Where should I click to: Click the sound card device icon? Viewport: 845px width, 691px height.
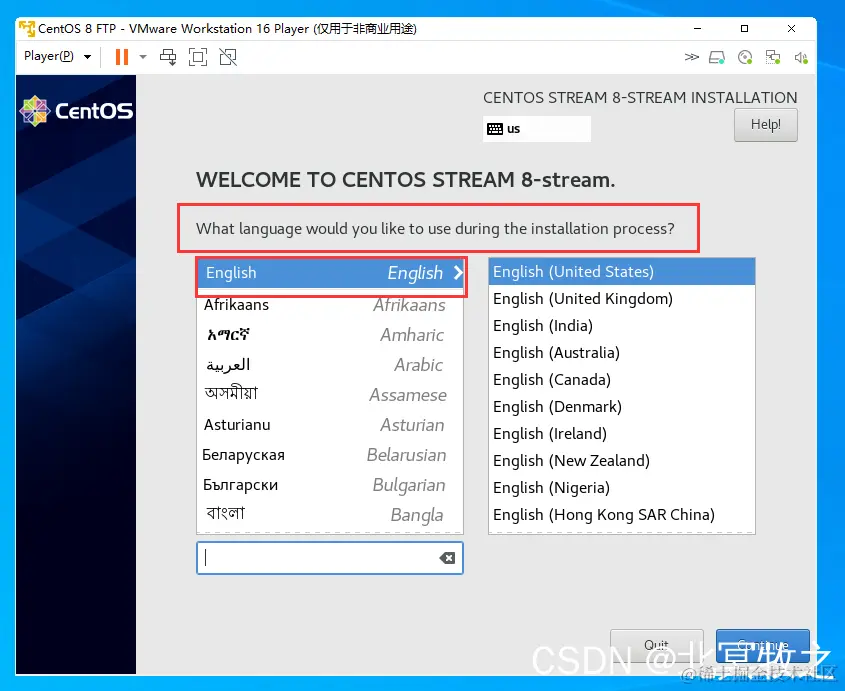pos(801,57)
